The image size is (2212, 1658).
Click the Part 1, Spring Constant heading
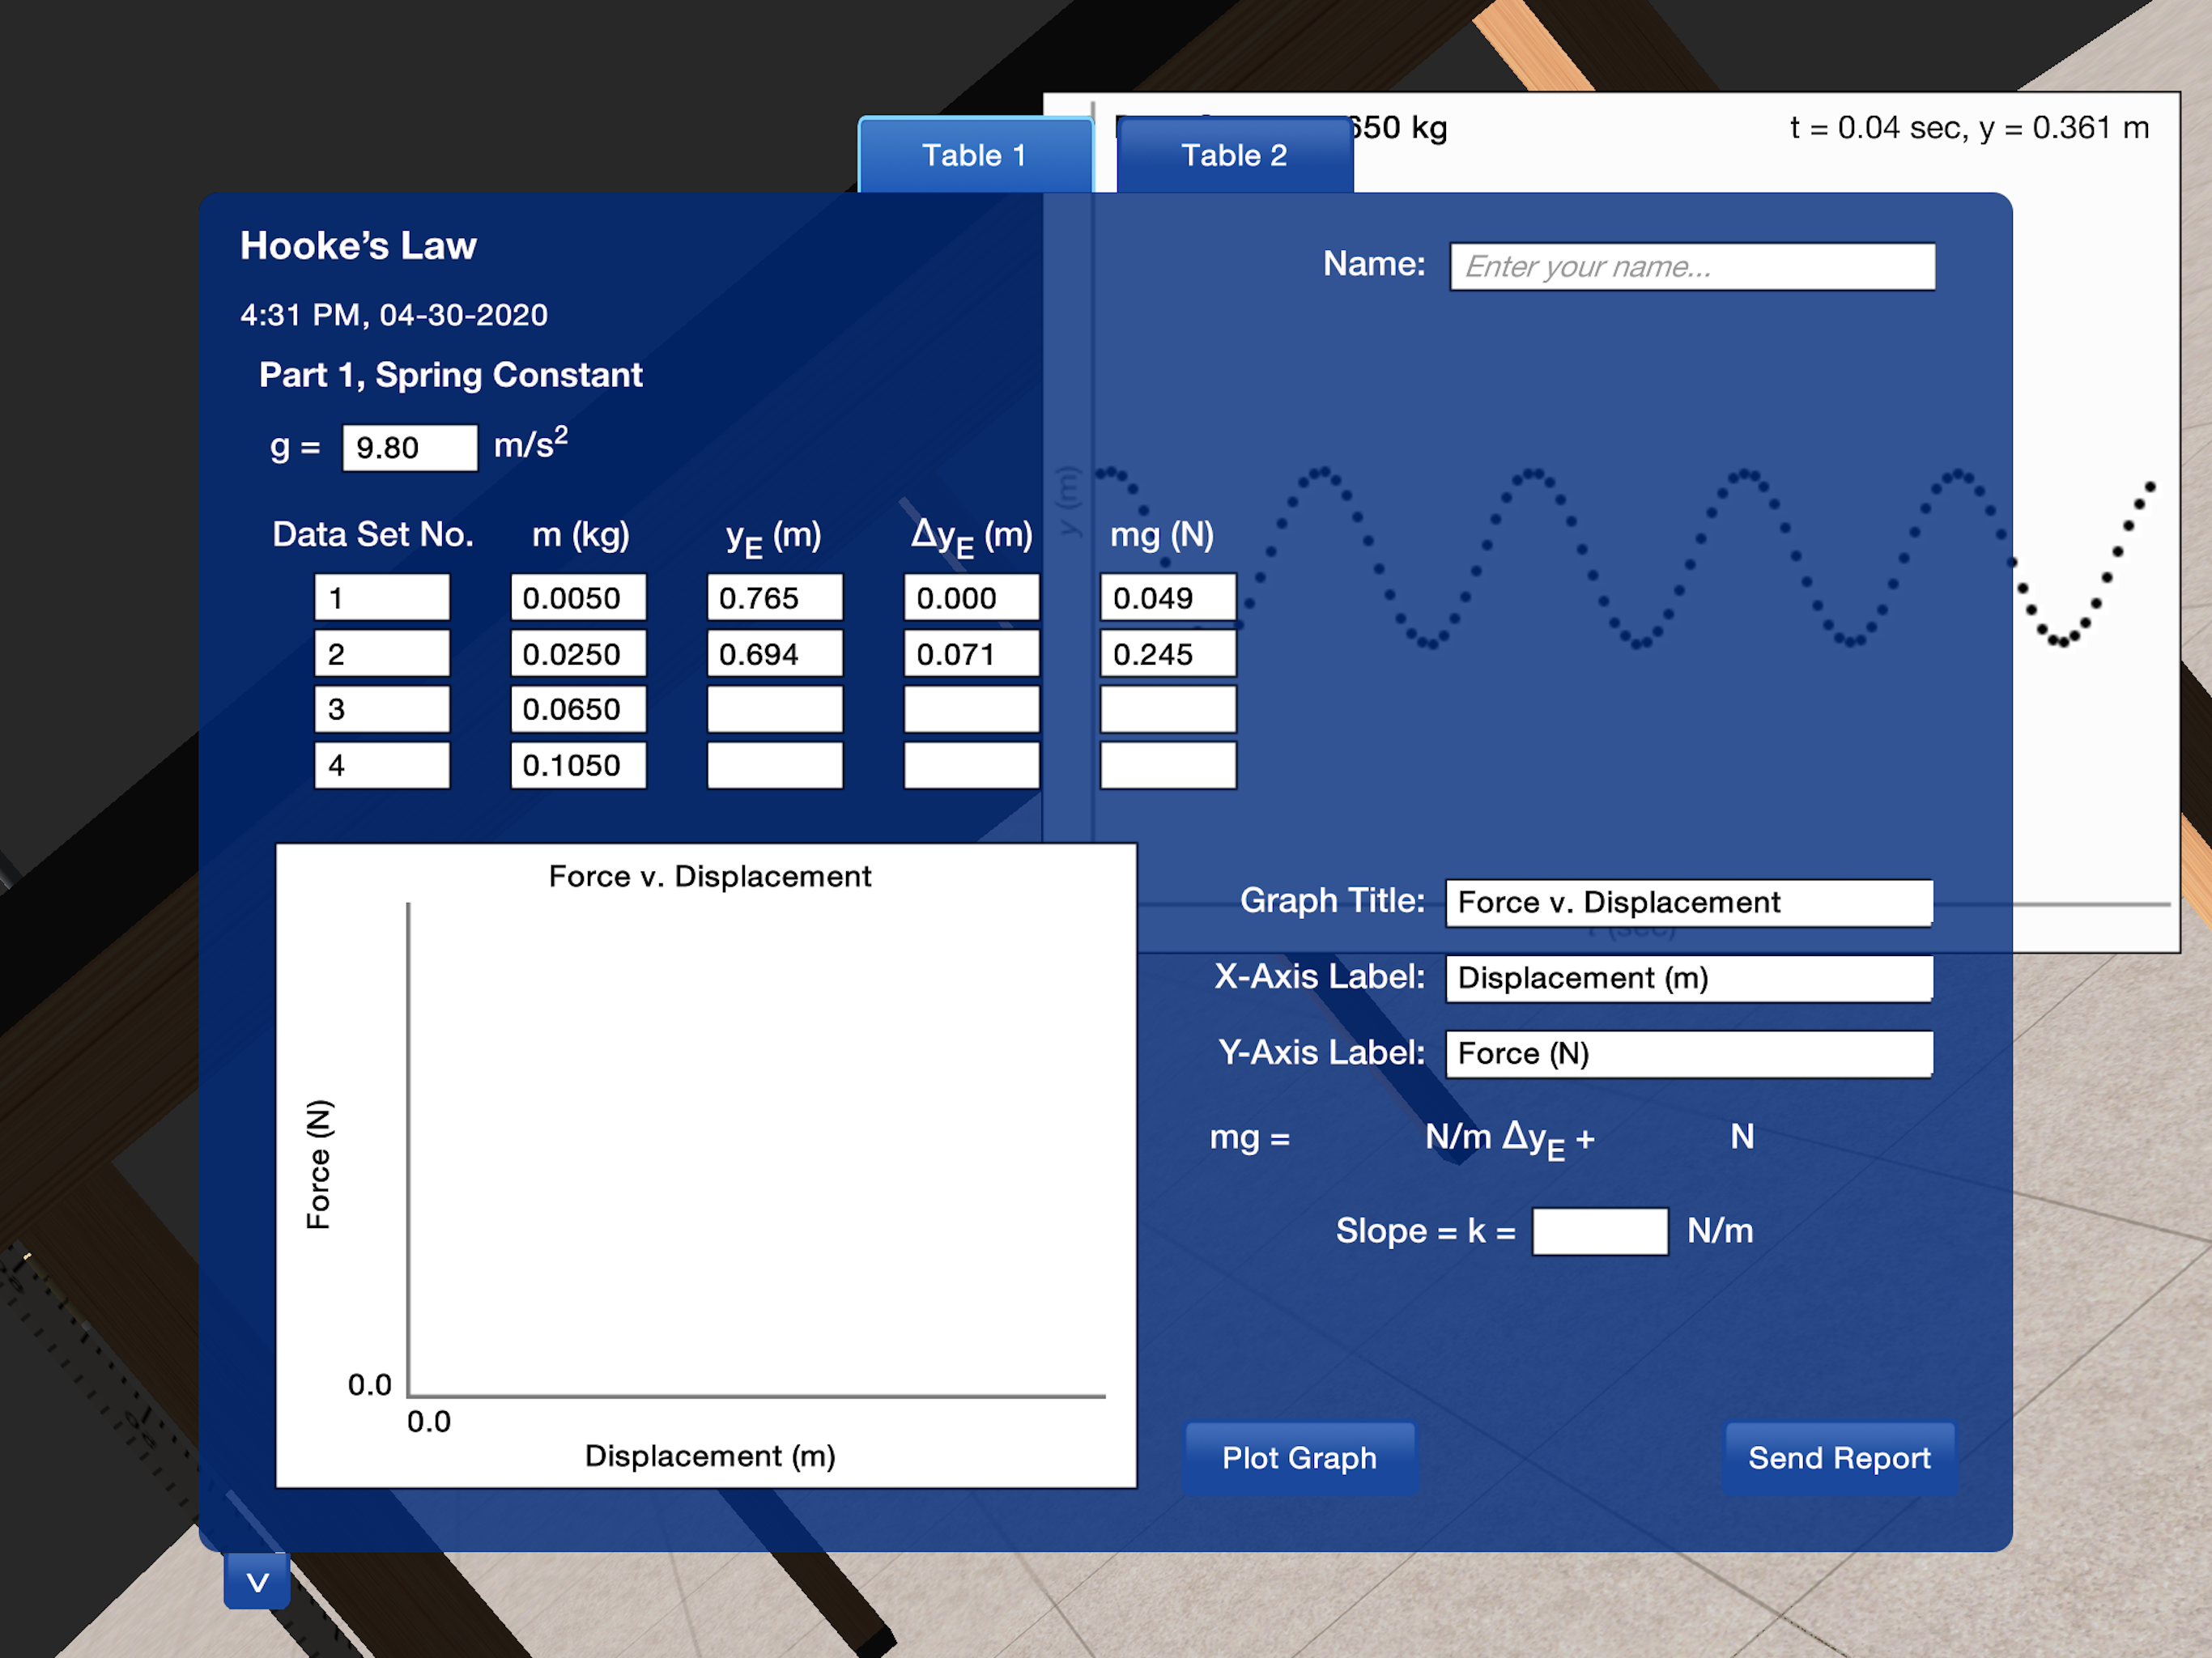pyautogui.click(x=450, y=375)
